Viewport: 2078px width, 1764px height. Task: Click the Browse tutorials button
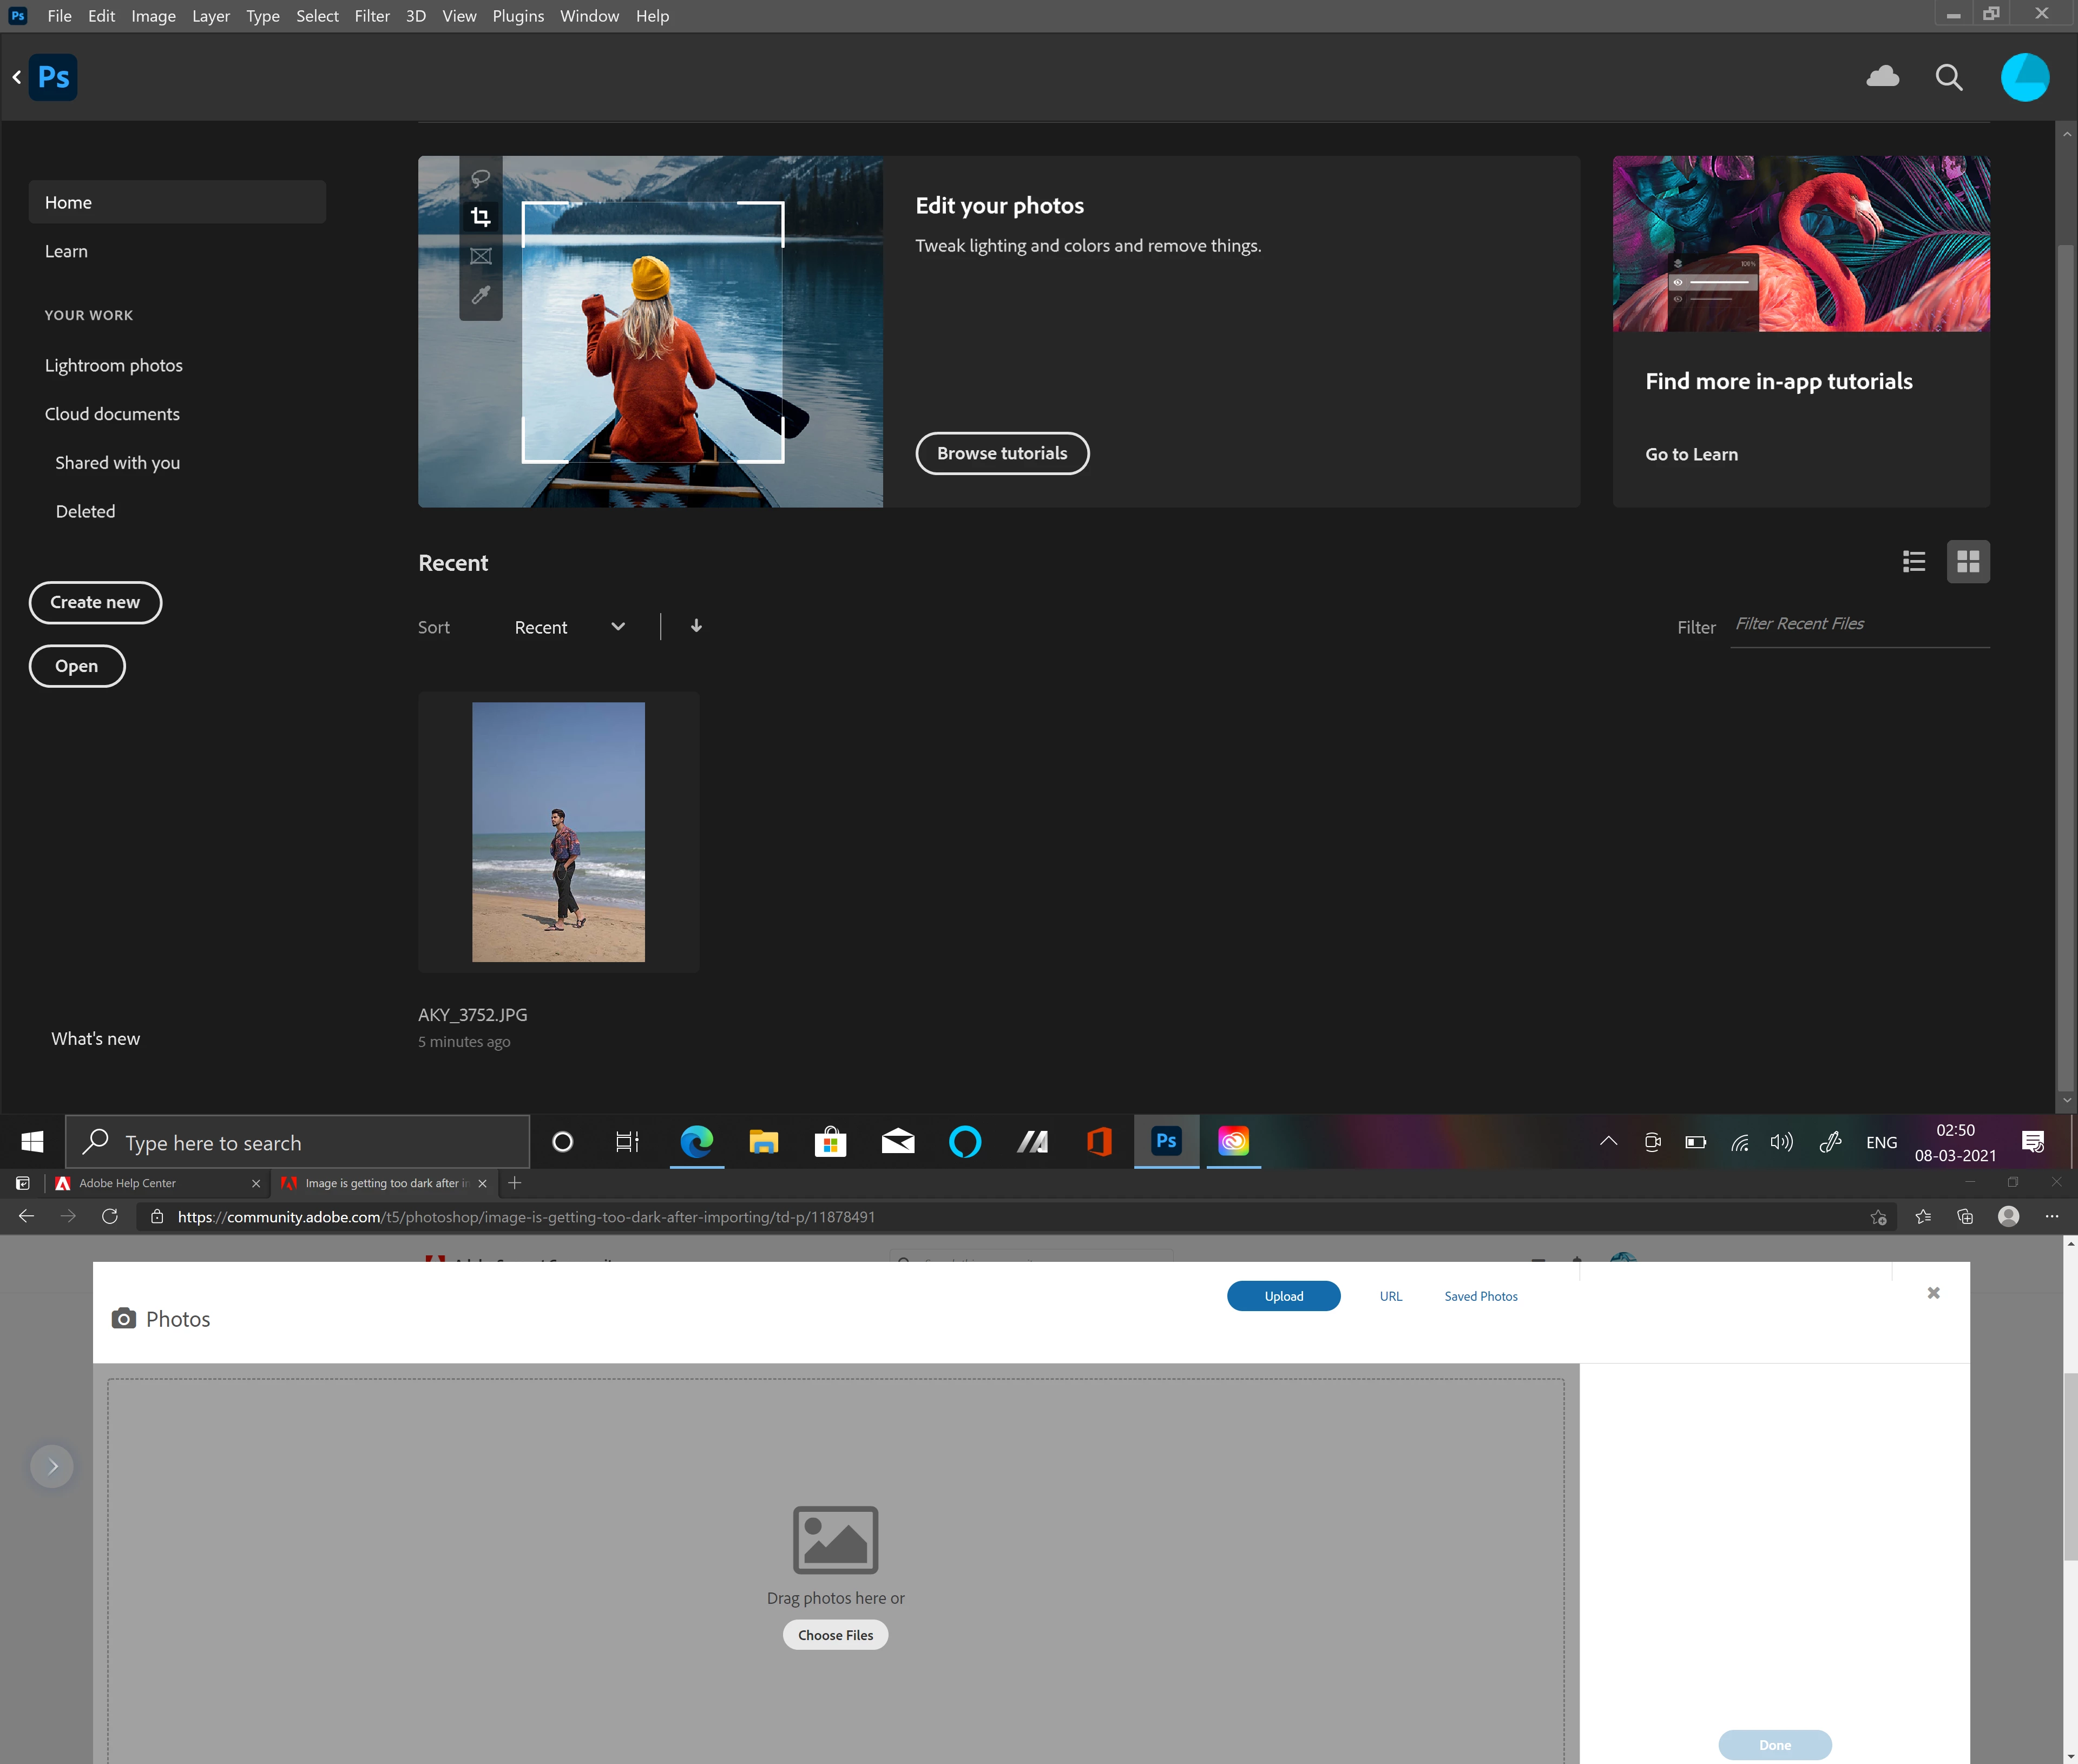point(1002,453)
